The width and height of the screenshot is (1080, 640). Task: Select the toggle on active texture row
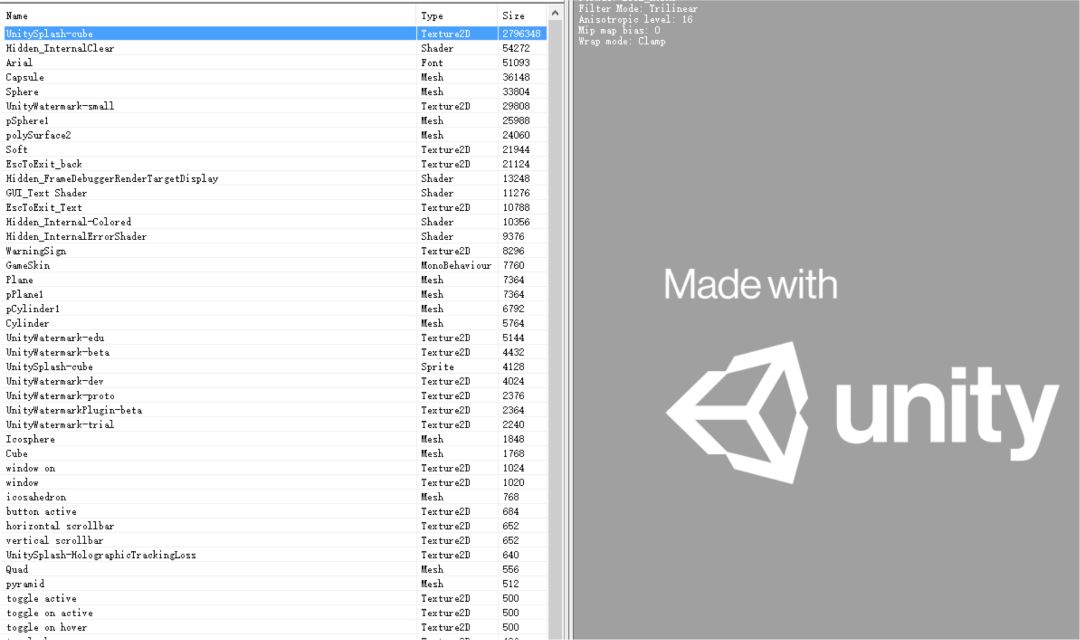276,612
